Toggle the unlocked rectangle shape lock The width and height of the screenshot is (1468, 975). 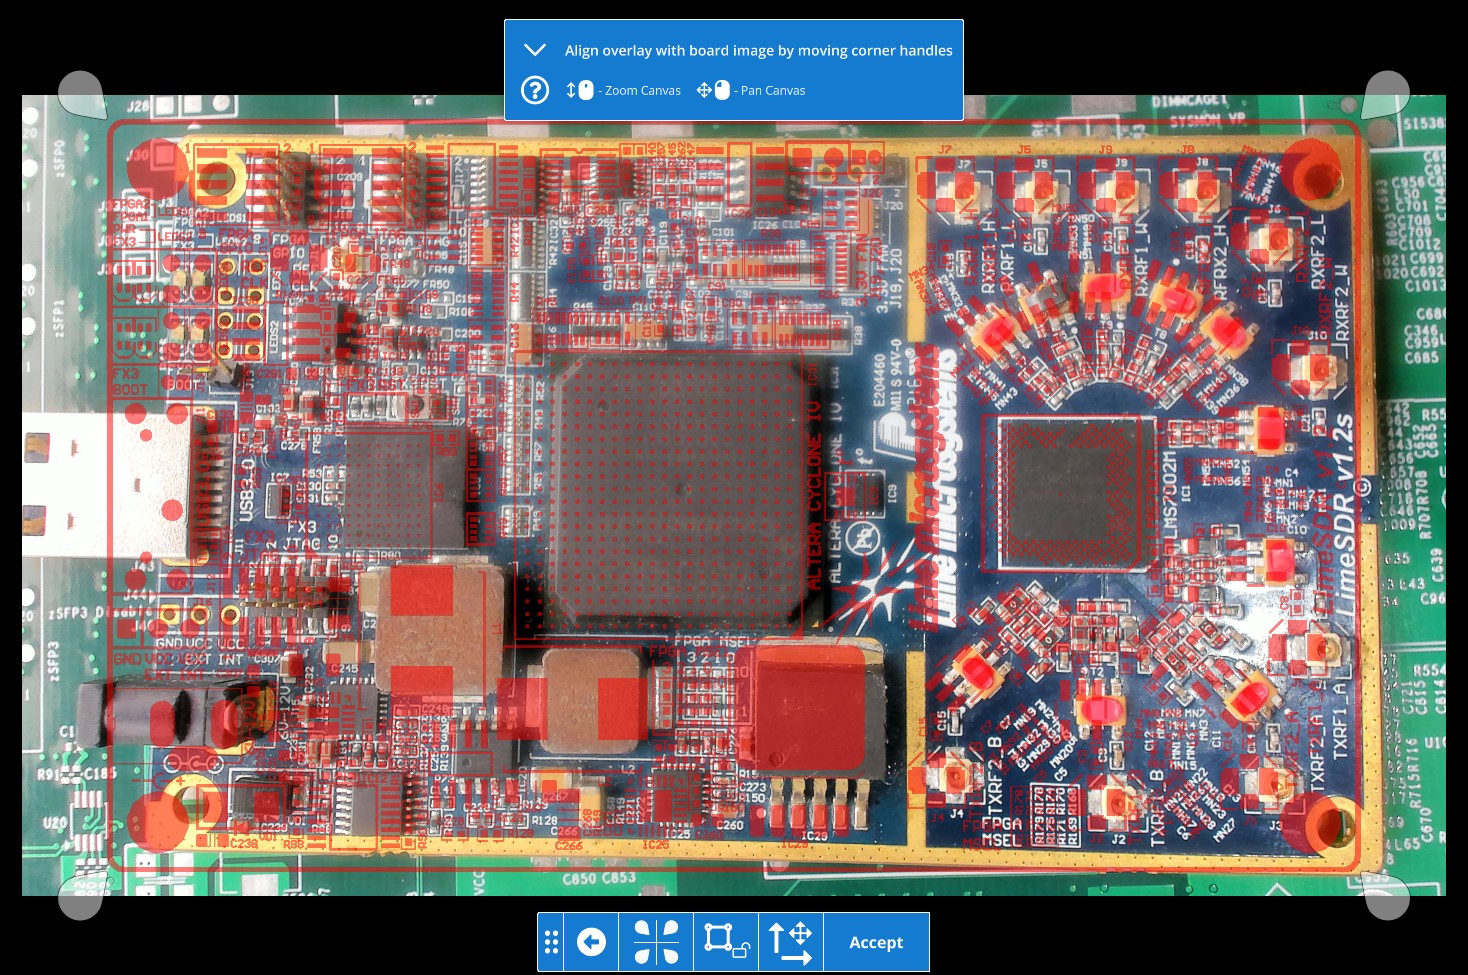tap(725, 942)
